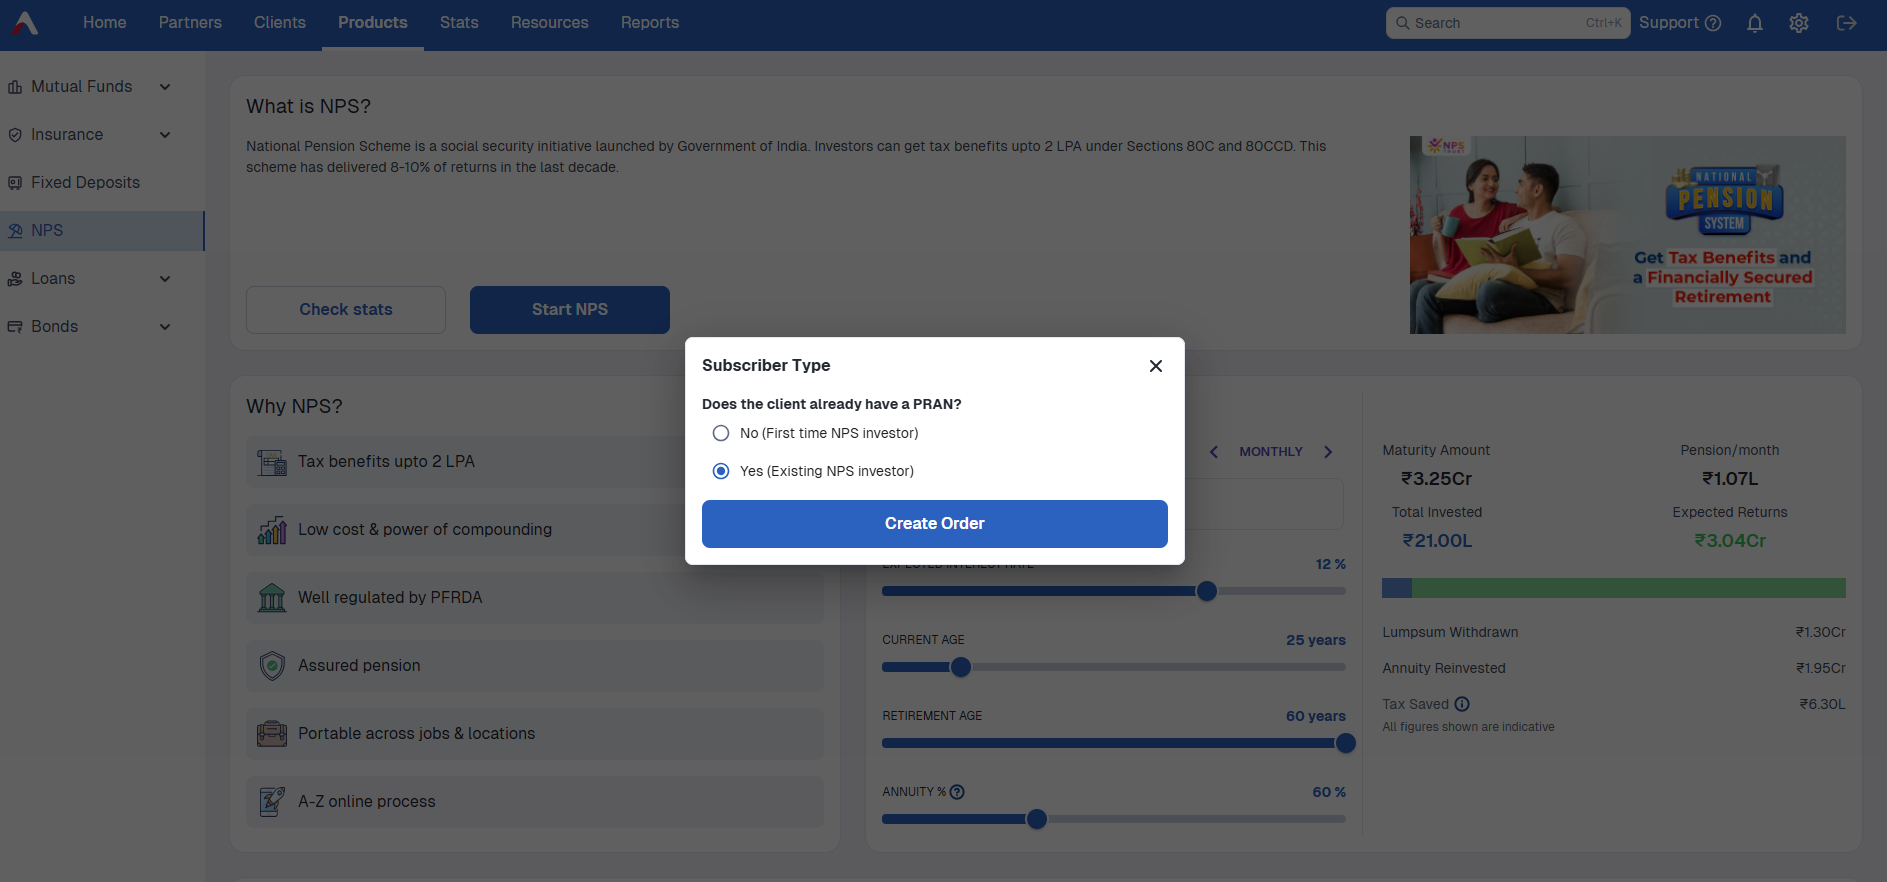The width and height of the screenshot is (1887, 882).
Task: Open the settings gear icon
Action: tap(1799, 23)
